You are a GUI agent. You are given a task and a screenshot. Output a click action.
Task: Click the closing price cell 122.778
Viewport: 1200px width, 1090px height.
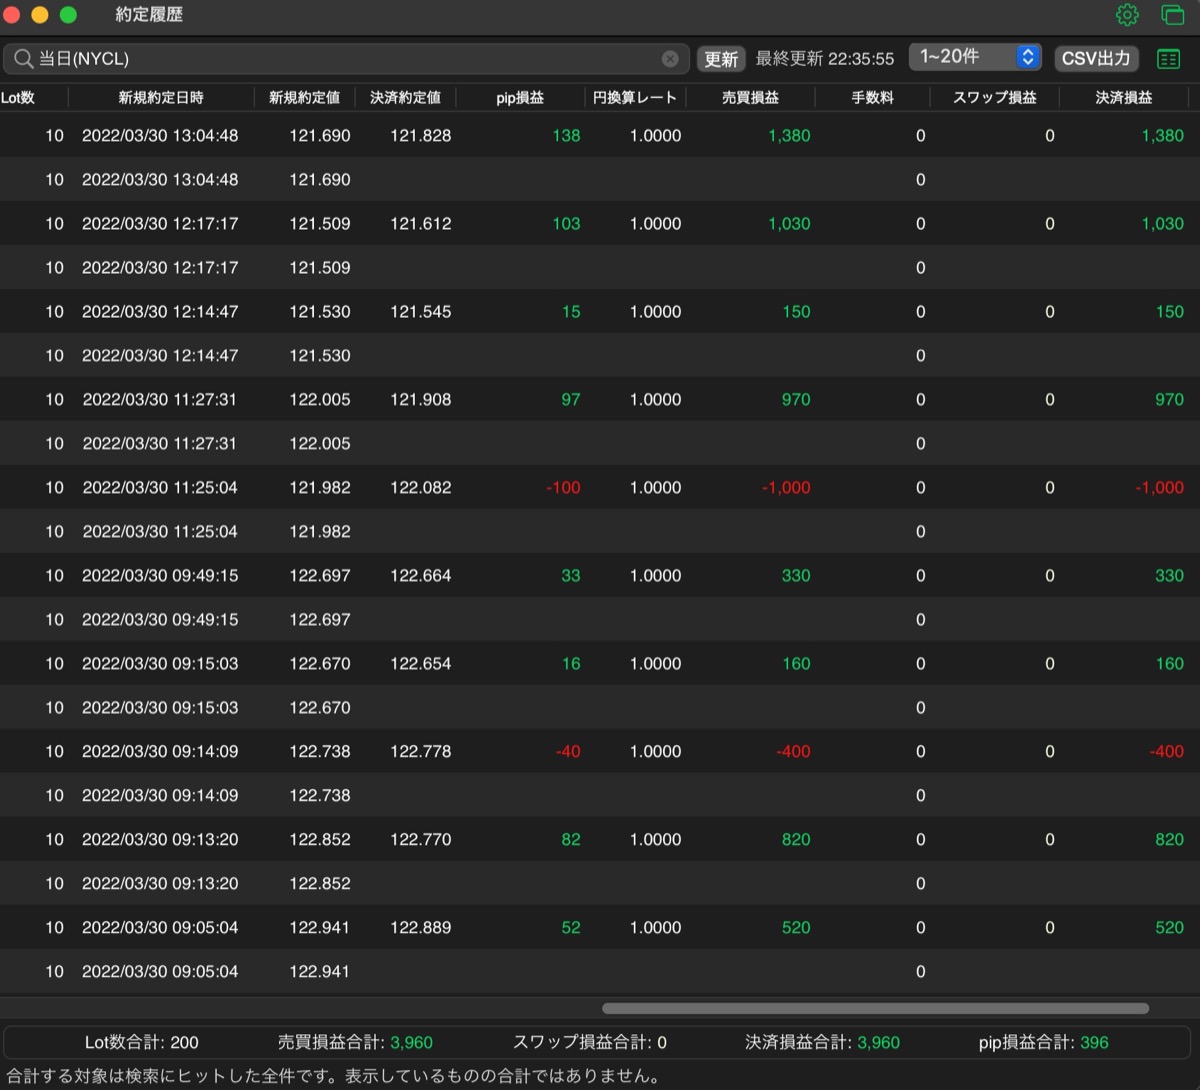coord(421,751)
